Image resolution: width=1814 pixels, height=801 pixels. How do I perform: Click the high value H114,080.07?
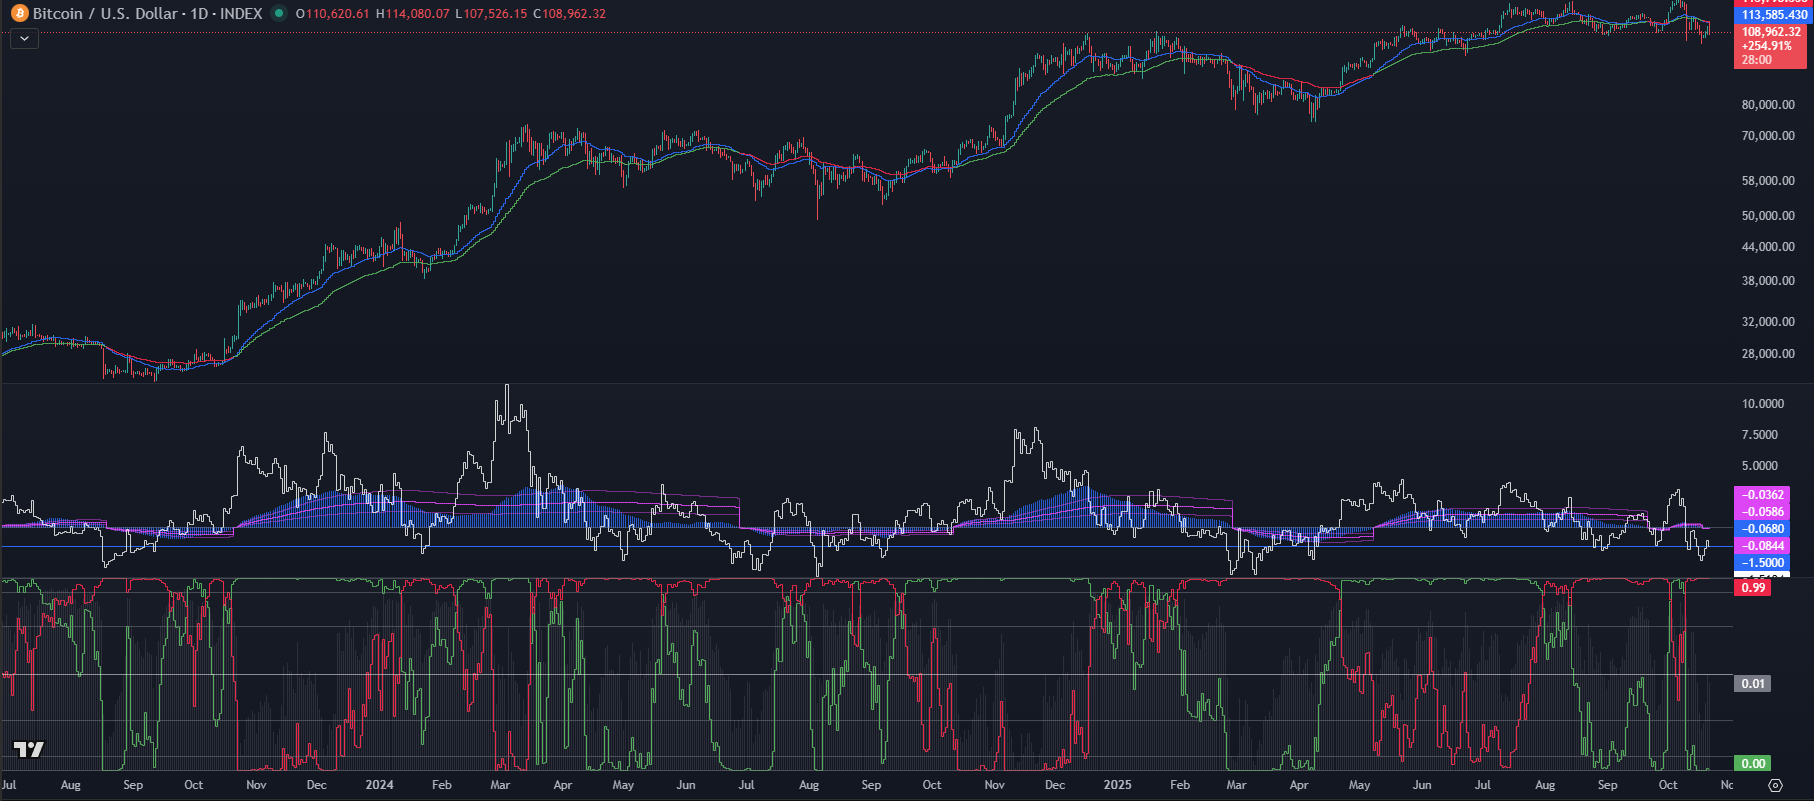[x=412, y=13]
